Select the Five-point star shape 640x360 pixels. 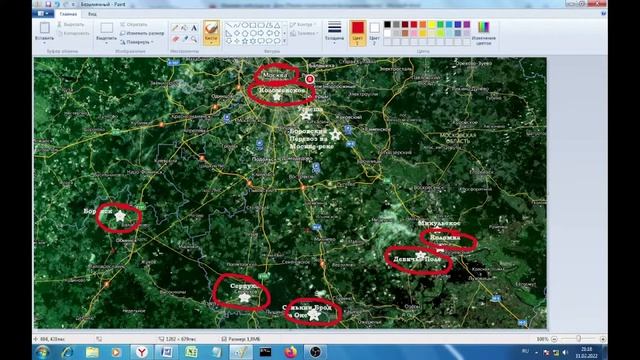tap(245, 41)
